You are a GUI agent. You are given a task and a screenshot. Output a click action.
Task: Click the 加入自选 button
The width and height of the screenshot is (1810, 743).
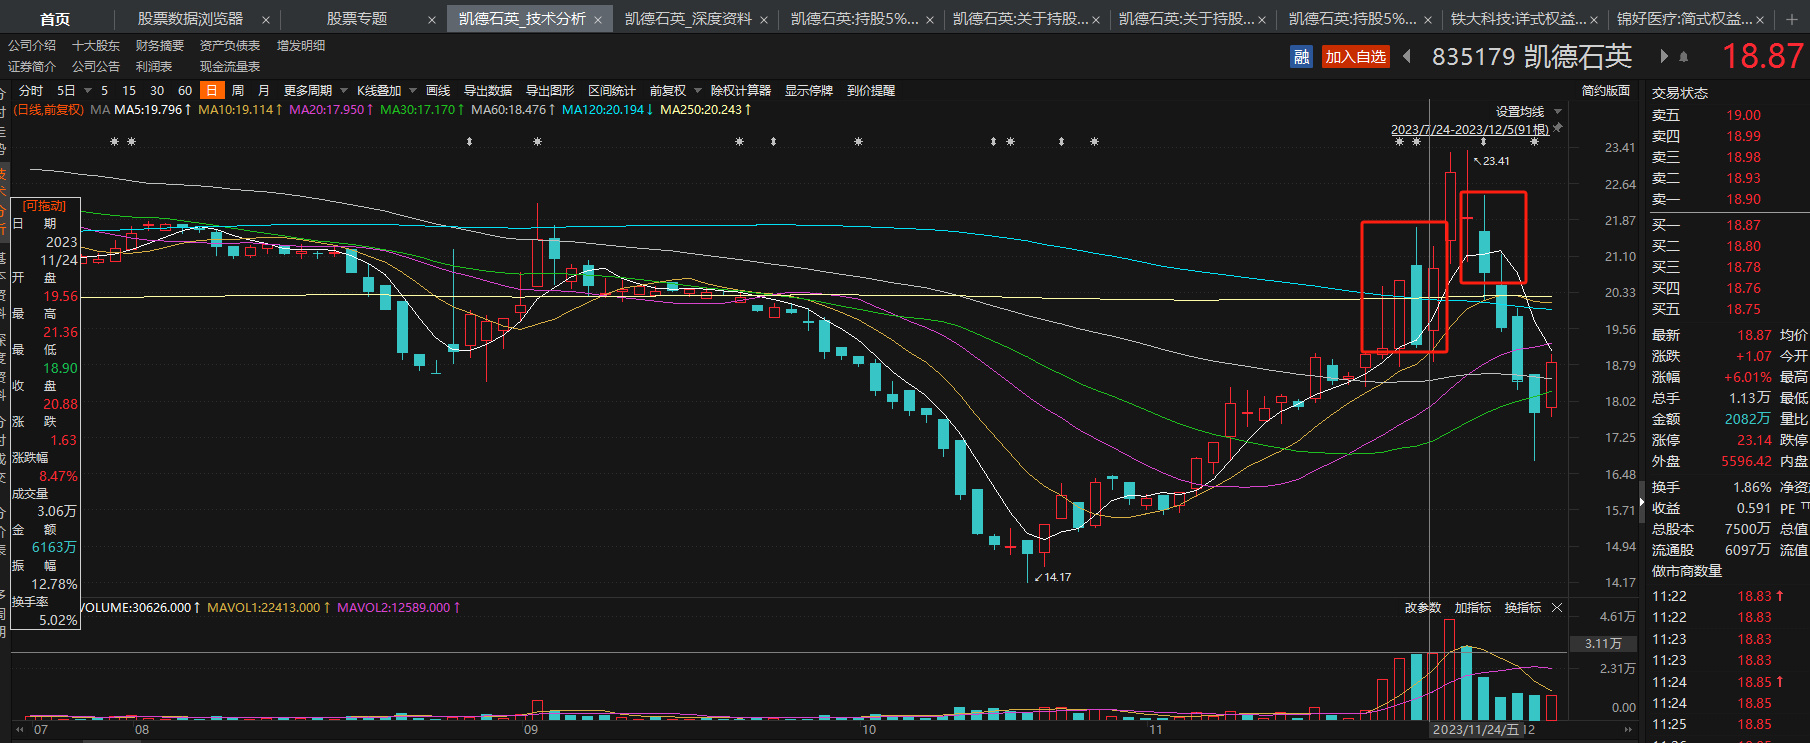tap(1356, 57)
